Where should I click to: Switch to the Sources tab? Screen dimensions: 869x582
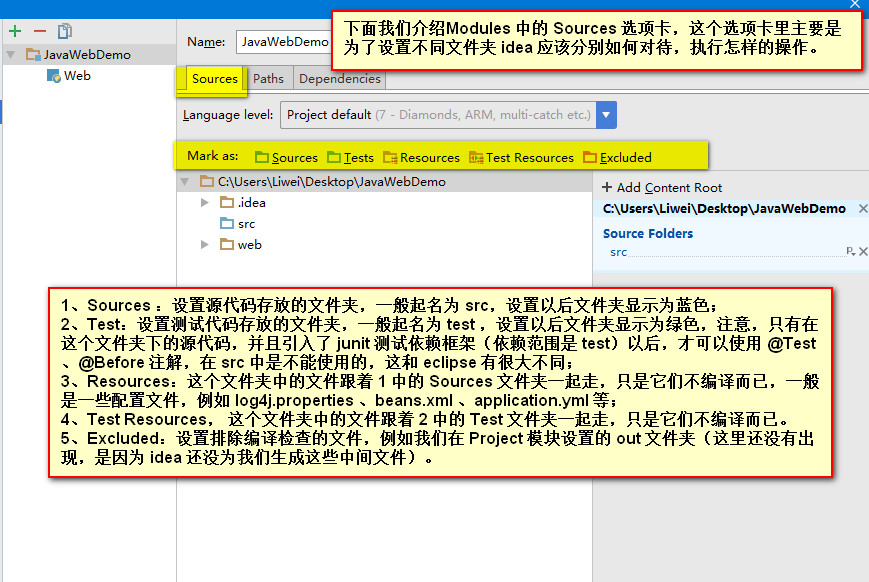coord(214,79)
